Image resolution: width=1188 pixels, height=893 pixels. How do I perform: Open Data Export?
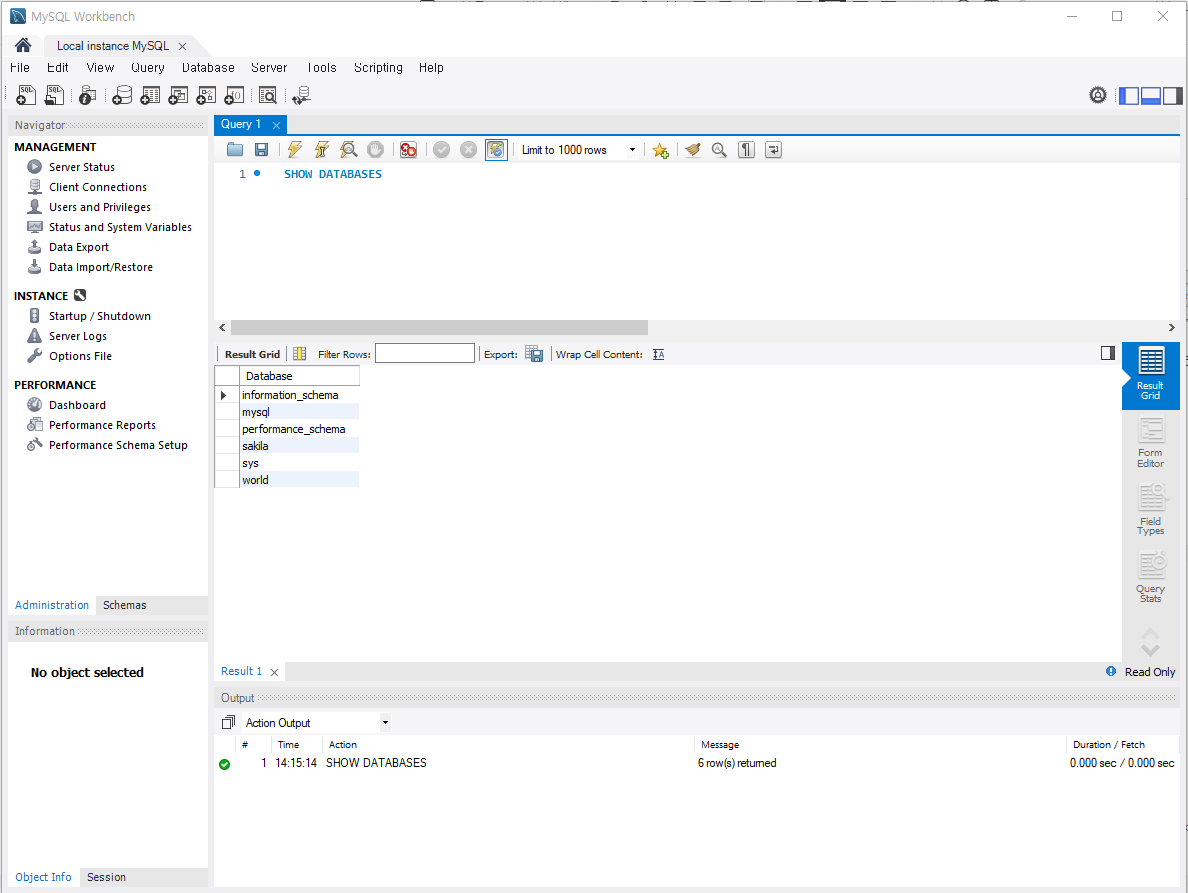click(x=79, y=247)
